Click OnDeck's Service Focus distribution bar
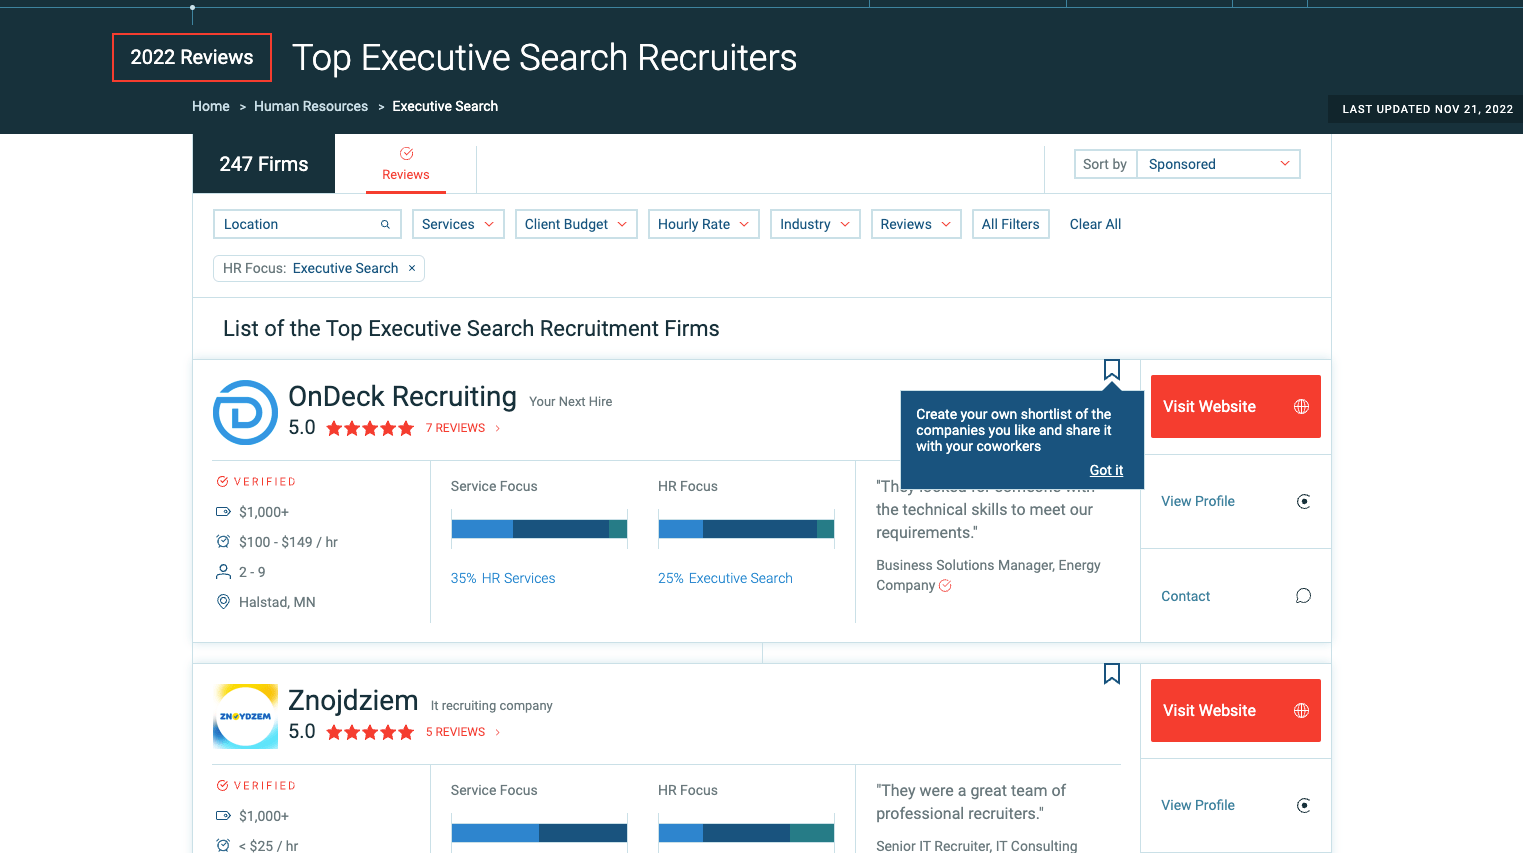Screen dimensions: 1523x853 pyautogui.click(x=539, y=527)
